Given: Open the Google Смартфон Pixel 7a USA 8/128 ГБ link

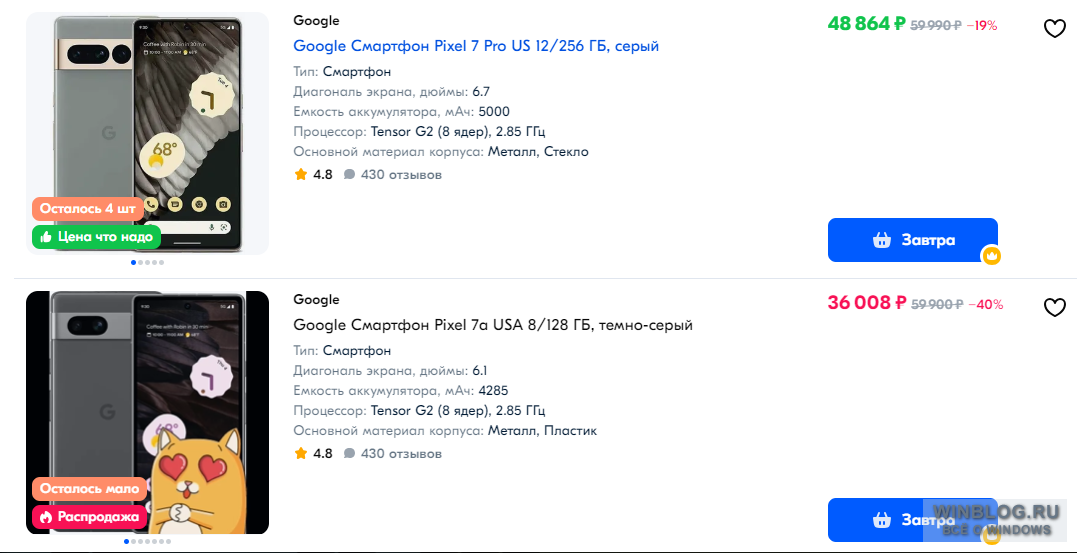Looking at the screenshot, I should tap(493, 325).
